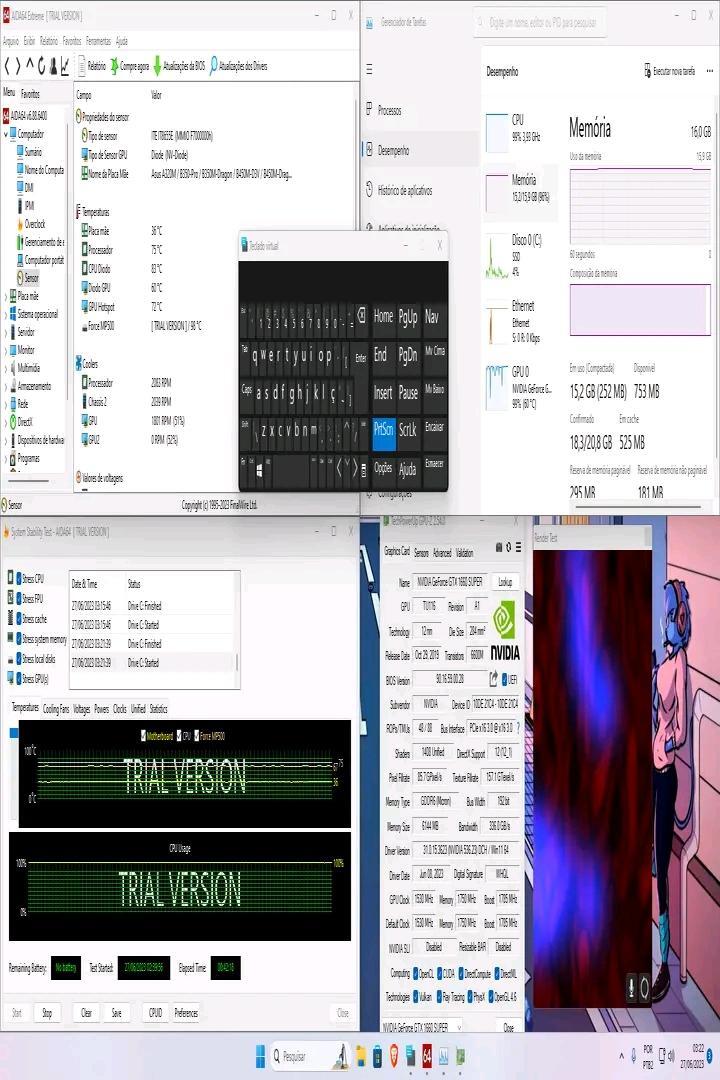The width and height of the screenshot is (720, 1080).
Task: Click GPU-Z Lookup button
Action: (505, 582)
